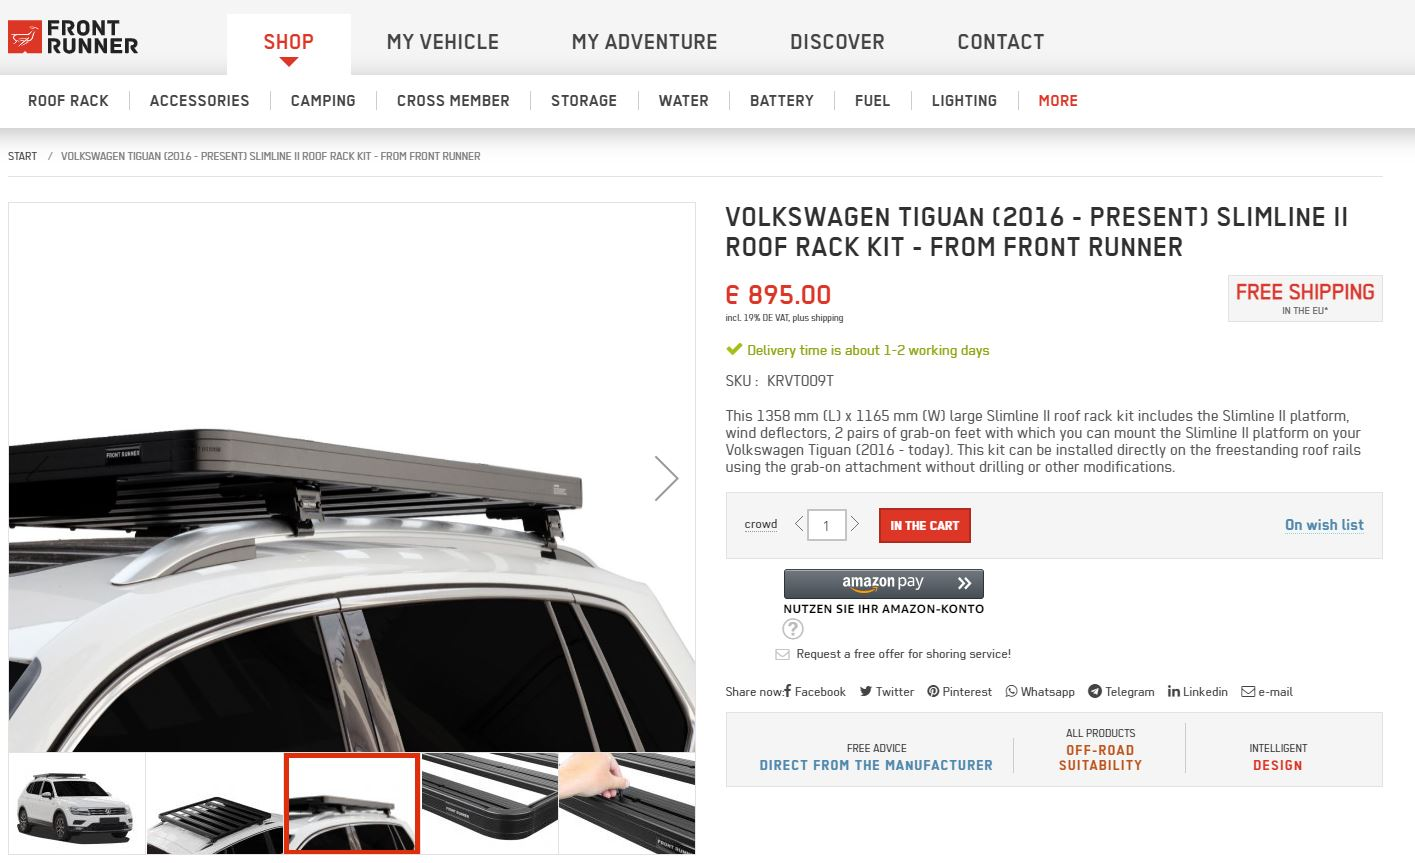The width and height of the screenshot is (1415, 863).
Task: Open the MORE category menu
Action: (x=1058, y=100)
